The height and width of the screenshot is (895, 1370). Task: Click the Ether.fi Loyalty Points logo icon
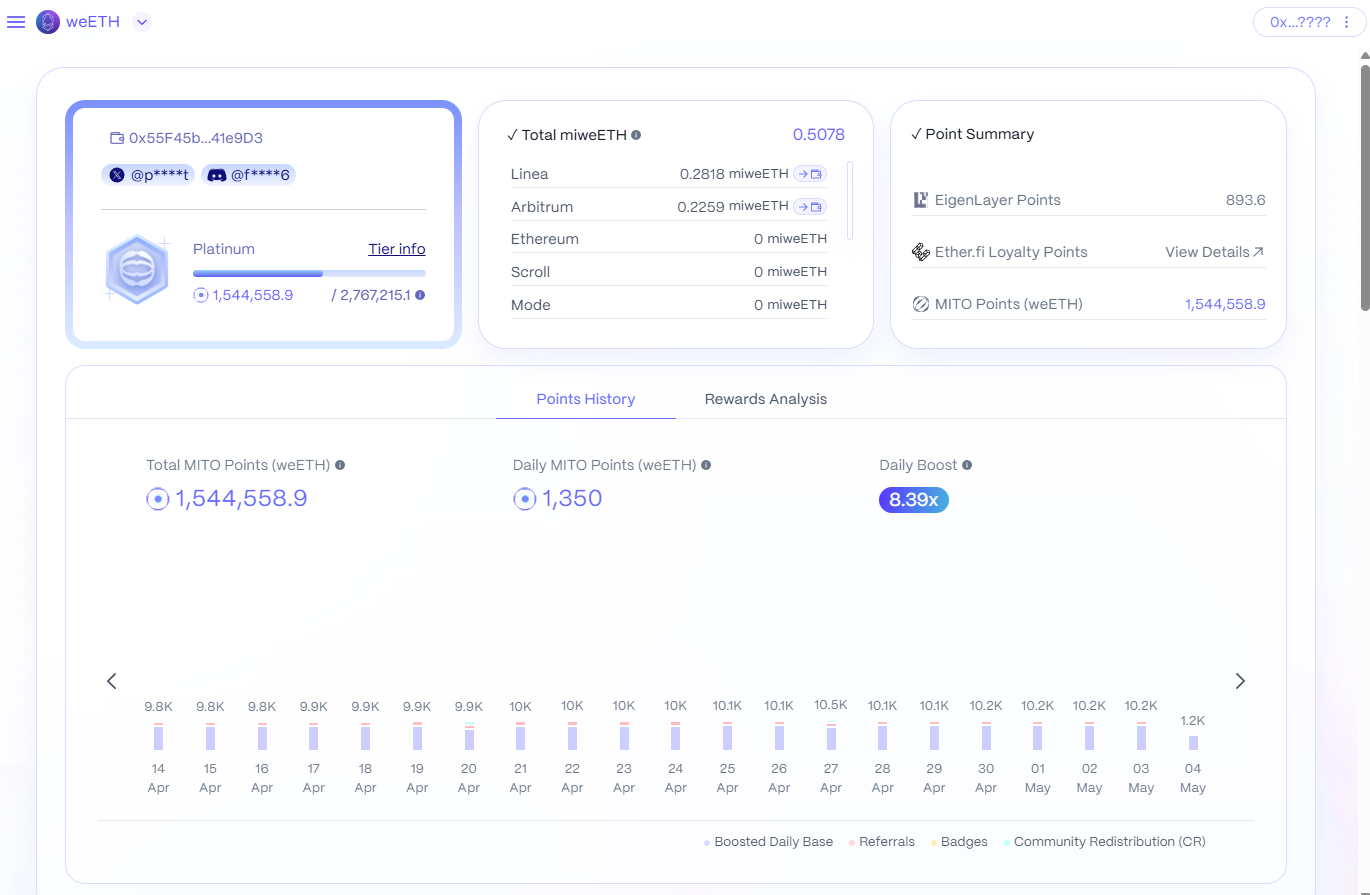(x=921, y=252)
